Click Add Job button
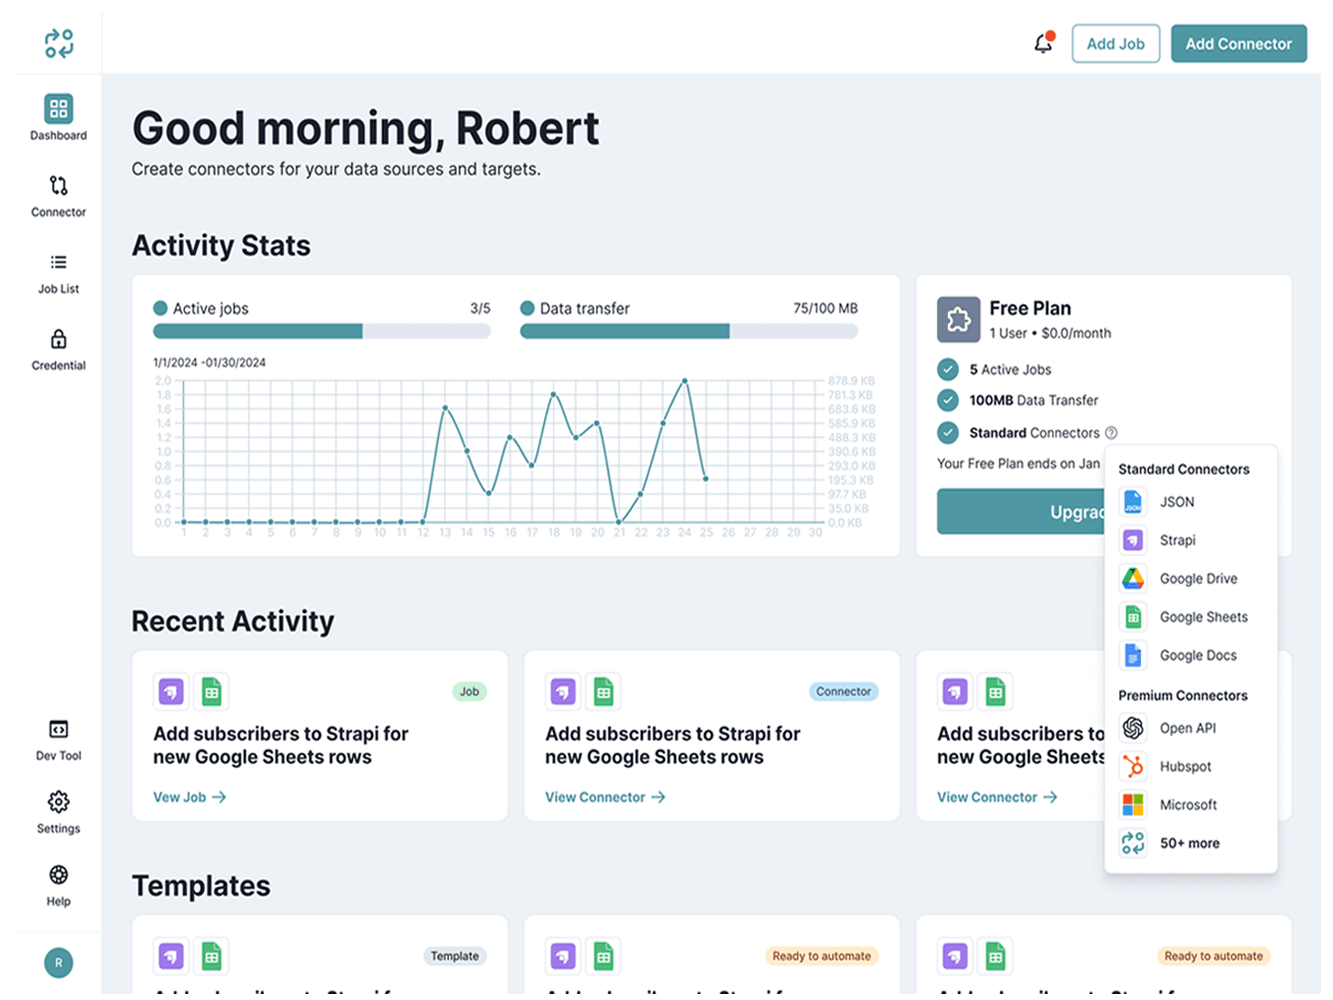This screenshot has width=1333, height=1000. (1115, 44)
